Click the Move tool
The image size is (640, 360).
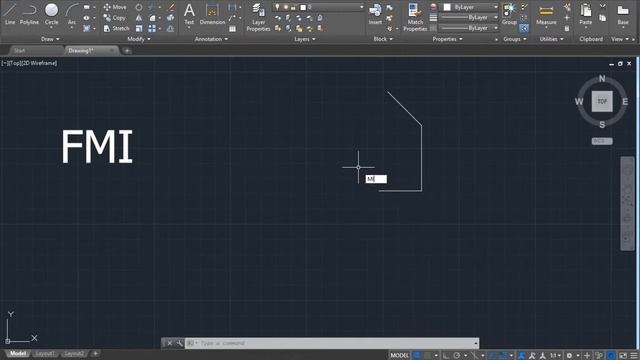(115, 7)
